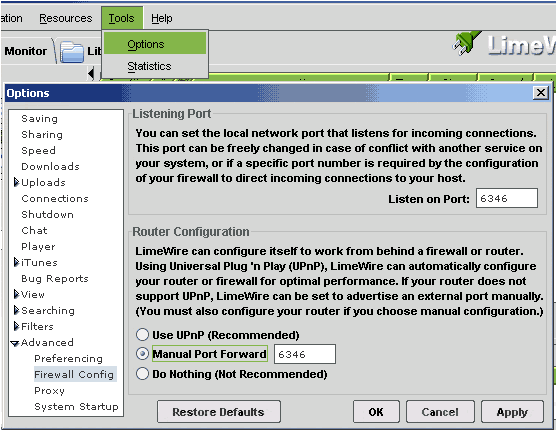Close the Options dialog
The width and height of the screenshot is (557, 431).
(x=541, y=93)
